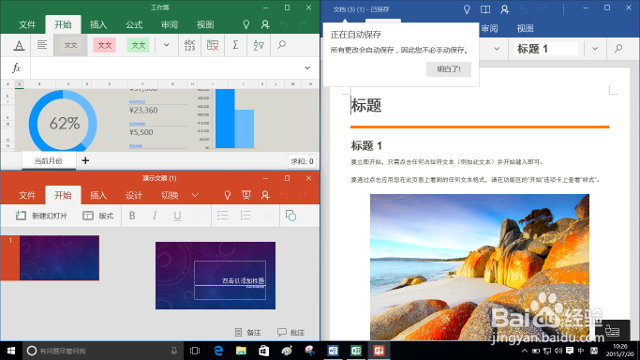The height and width of the screenshot is (360, 640).
Task: Switch to 审阅 tab in Word
Action: (489, 29)
